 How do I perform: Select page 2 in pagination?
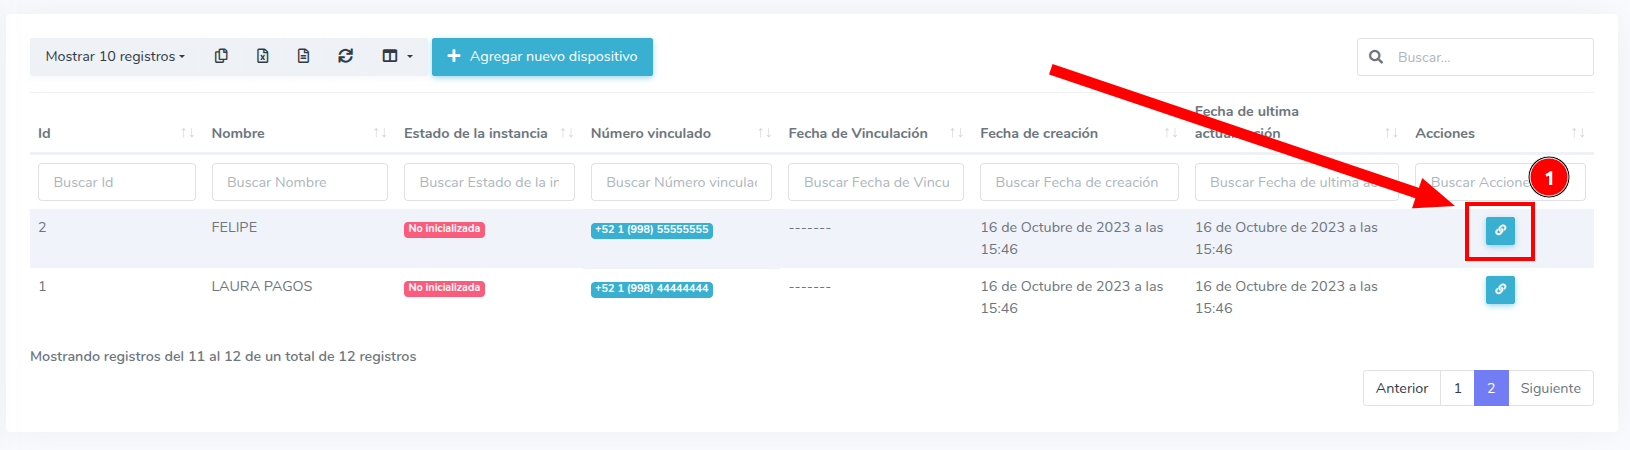click(x=1490, y=388)
